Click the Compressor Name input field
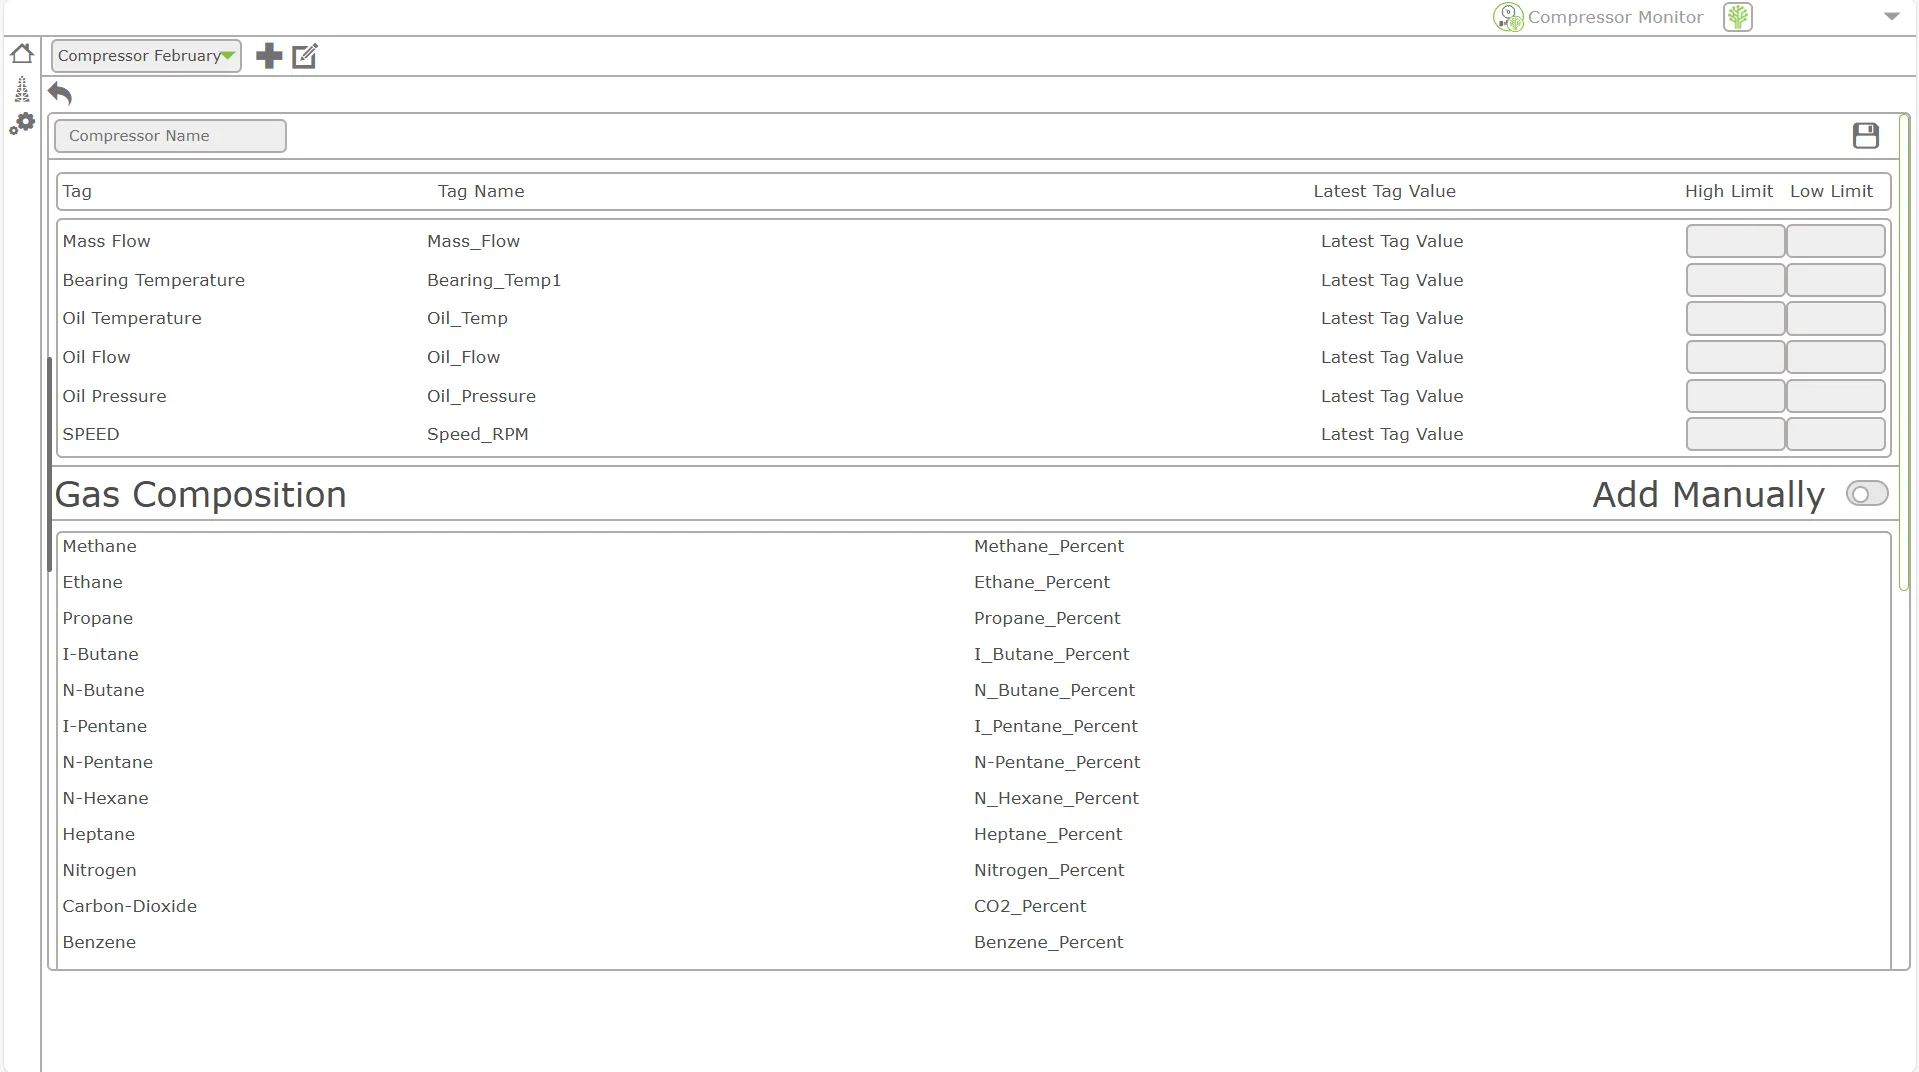 (170, 136)
